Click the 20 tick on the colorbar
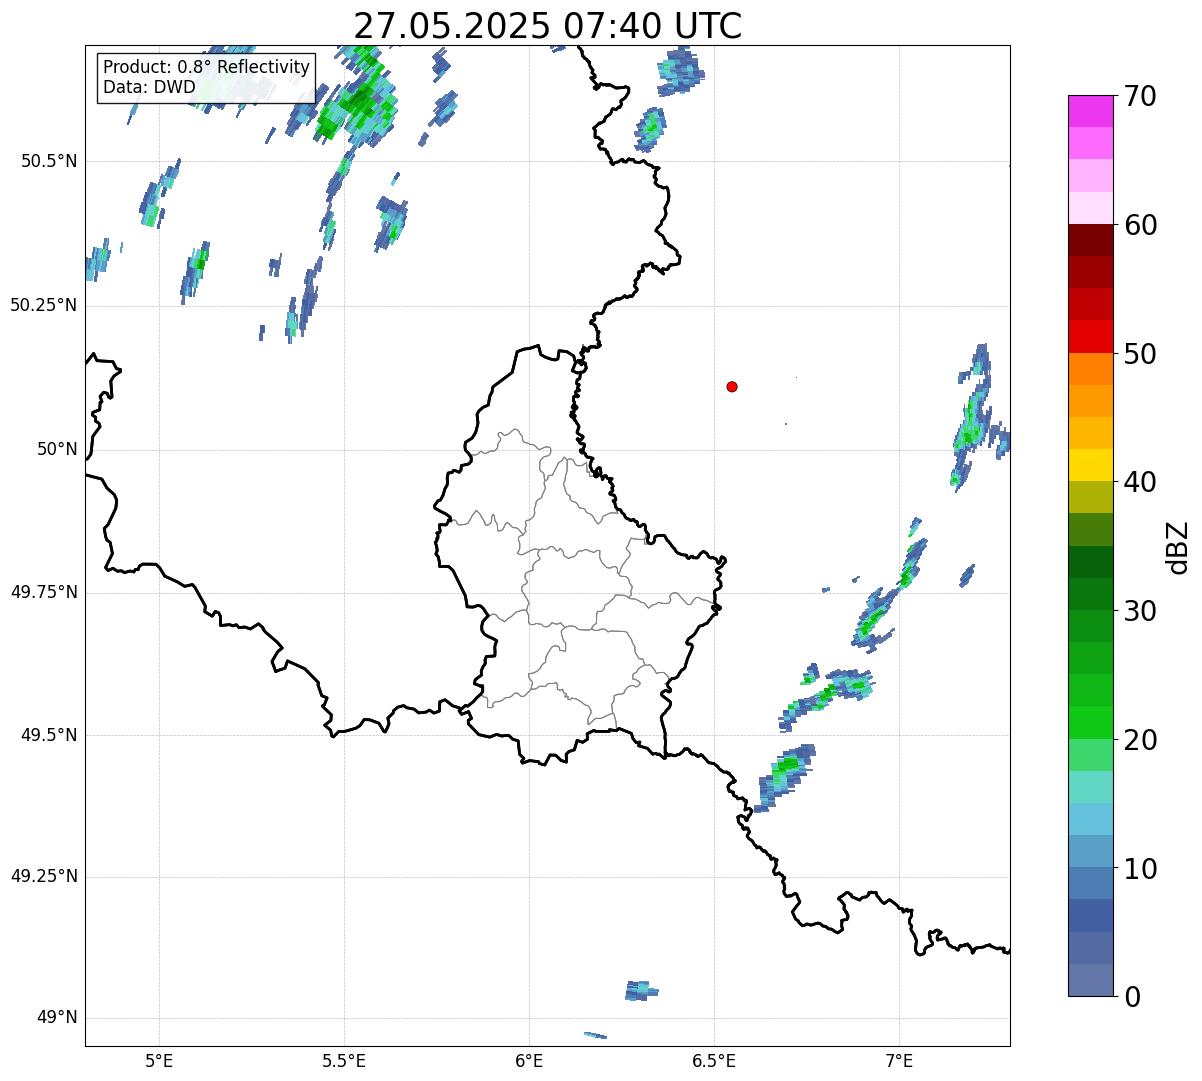The height and width of the screenshot is (1081, 1202). 1141,740
